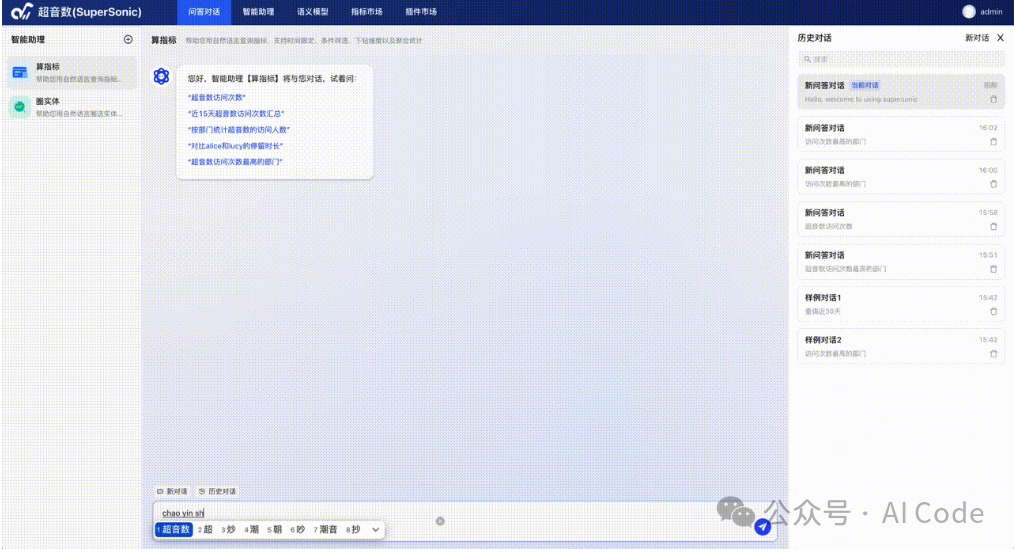Click the 当前对话 tag
Viewport: 1017px width, 554px height.
[865, 86]
